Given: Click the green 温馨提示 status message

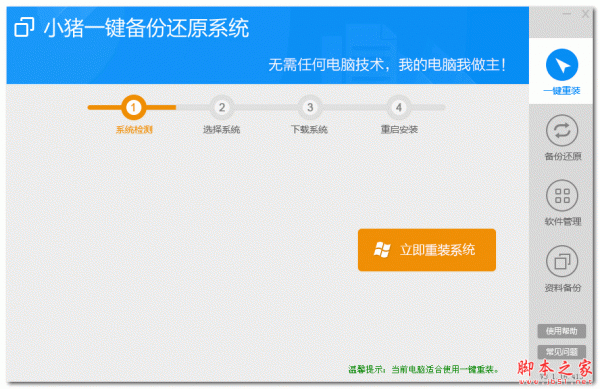Looking at the screenshot, I should pos(424,369).
